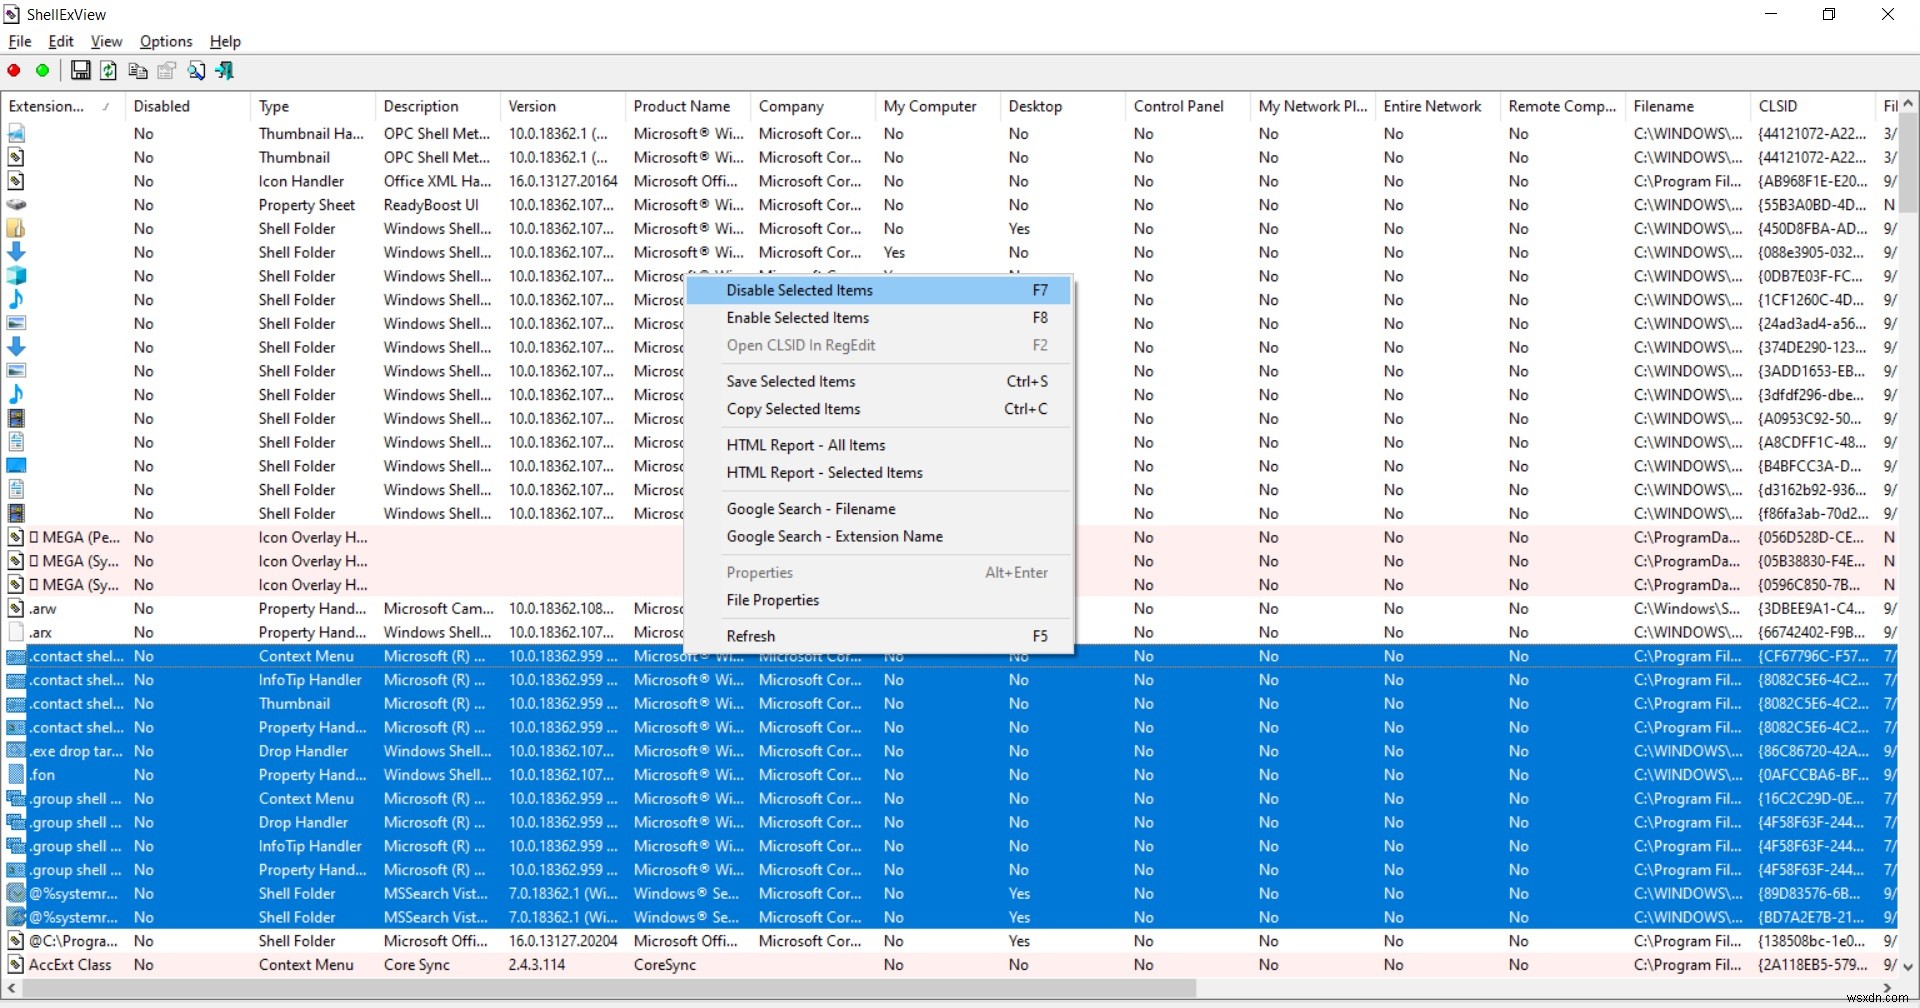Select the Save floppy disk toolbar icon
The image size is (1920, 1008).
click(x=81, y=70)
